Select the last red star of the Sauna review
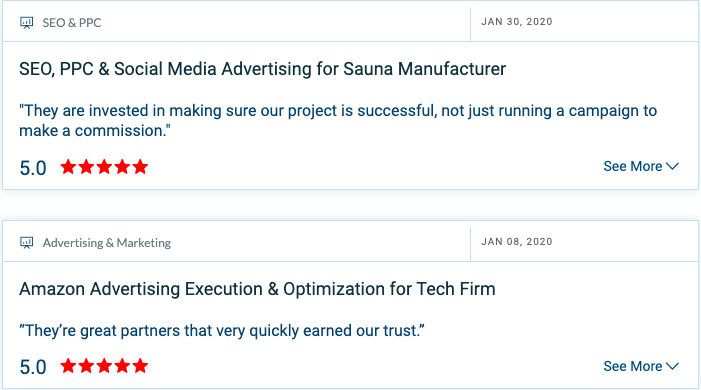The height and width of the screenshot is (390, 701). point(140,166)
